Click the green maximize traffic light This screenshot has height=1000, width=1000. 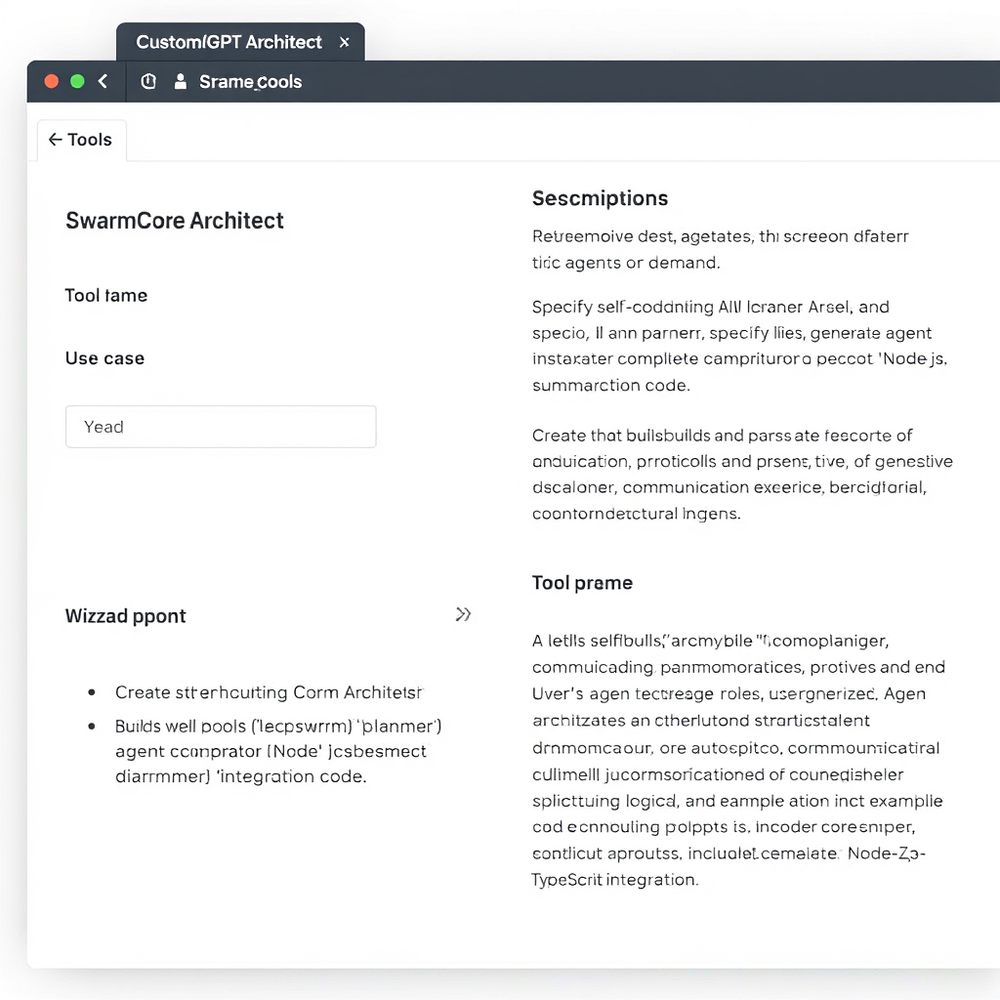click(76, 81)
